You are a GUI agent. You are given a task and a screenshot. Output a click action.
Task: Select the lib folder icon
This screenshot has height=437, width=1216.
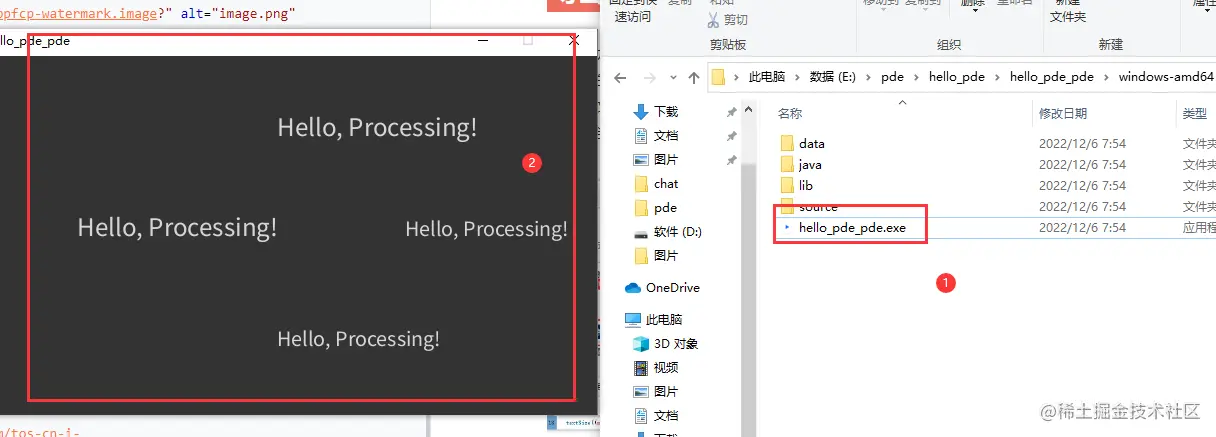(x=787, y=185)
